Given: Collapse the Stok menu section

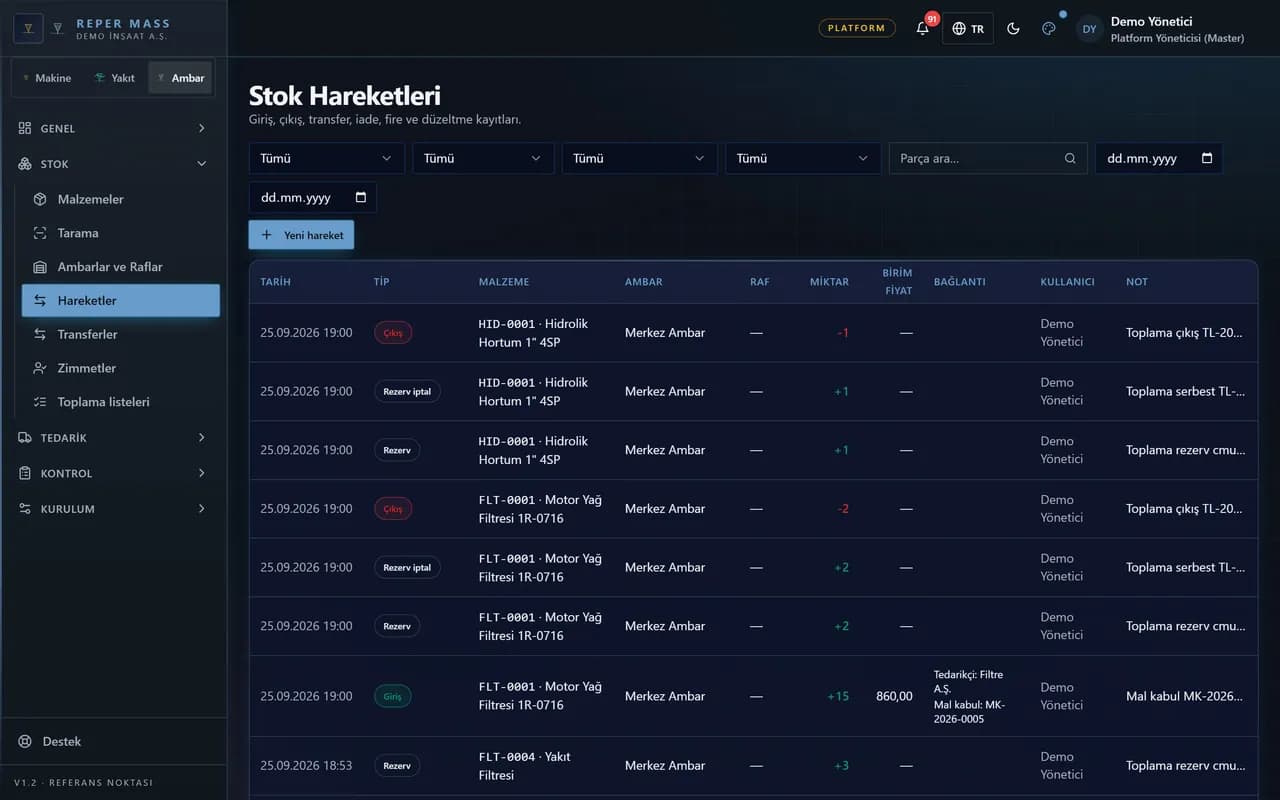Looking at the screenshot, I should 114,164.
